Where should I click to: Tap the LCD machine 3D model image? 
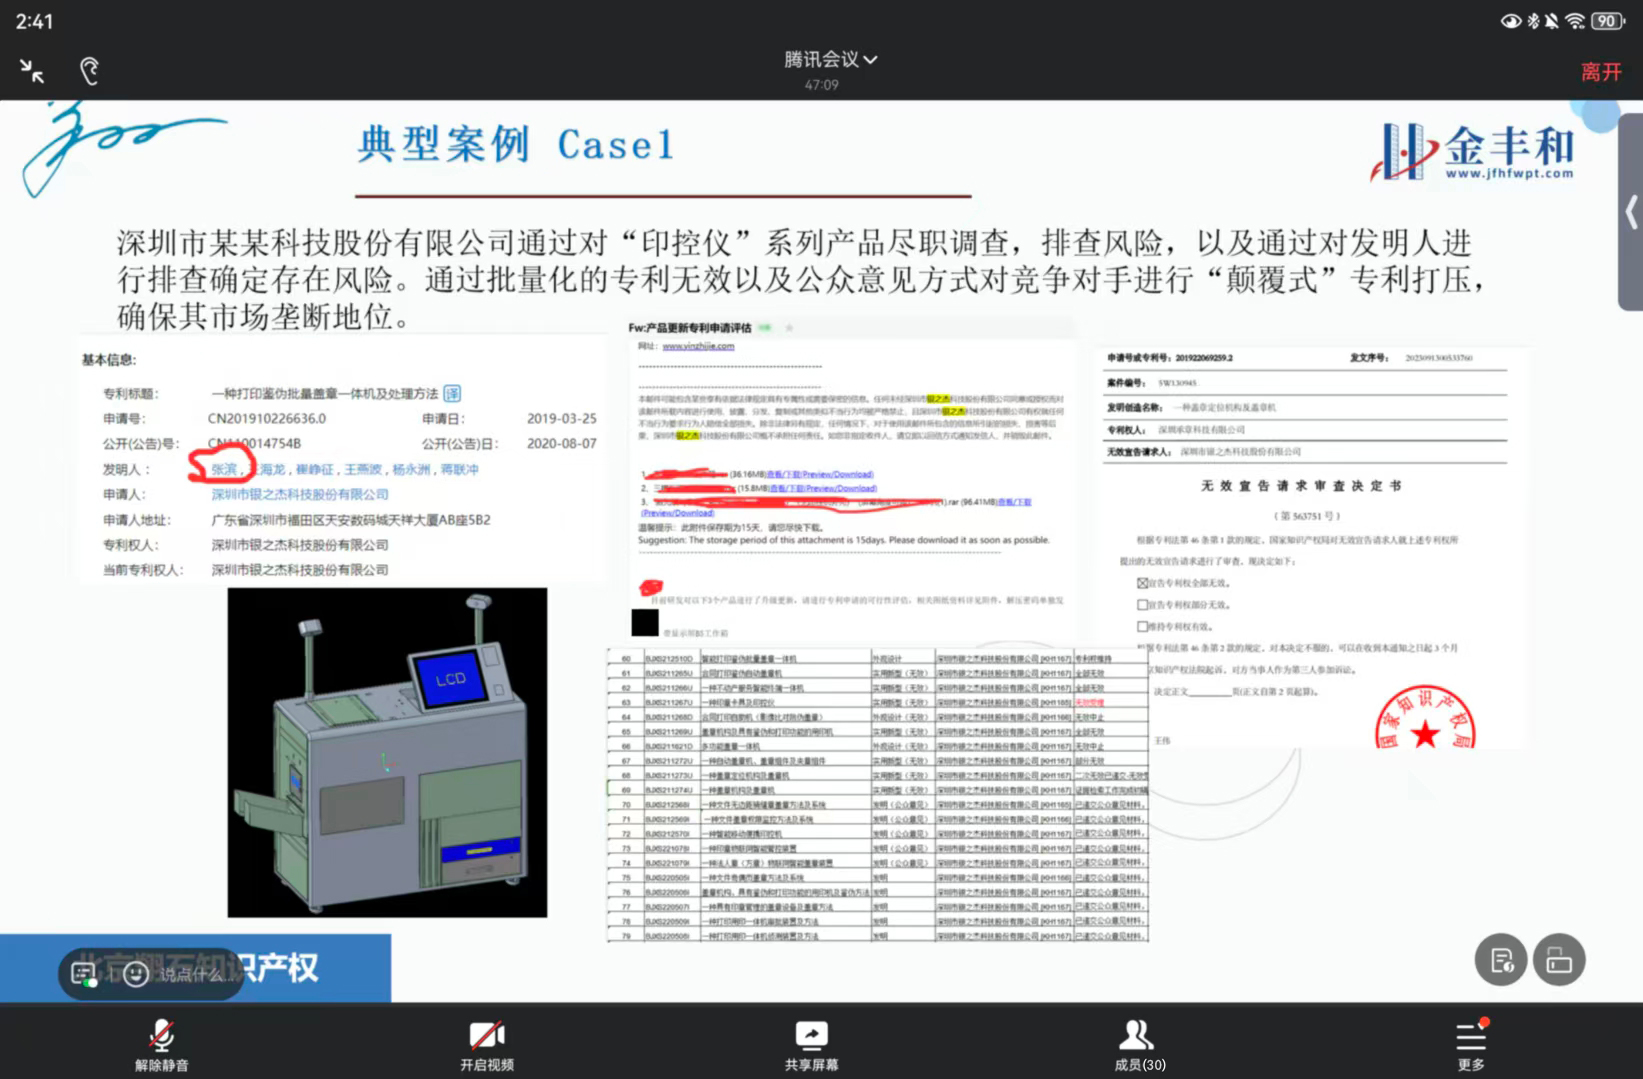387,752
